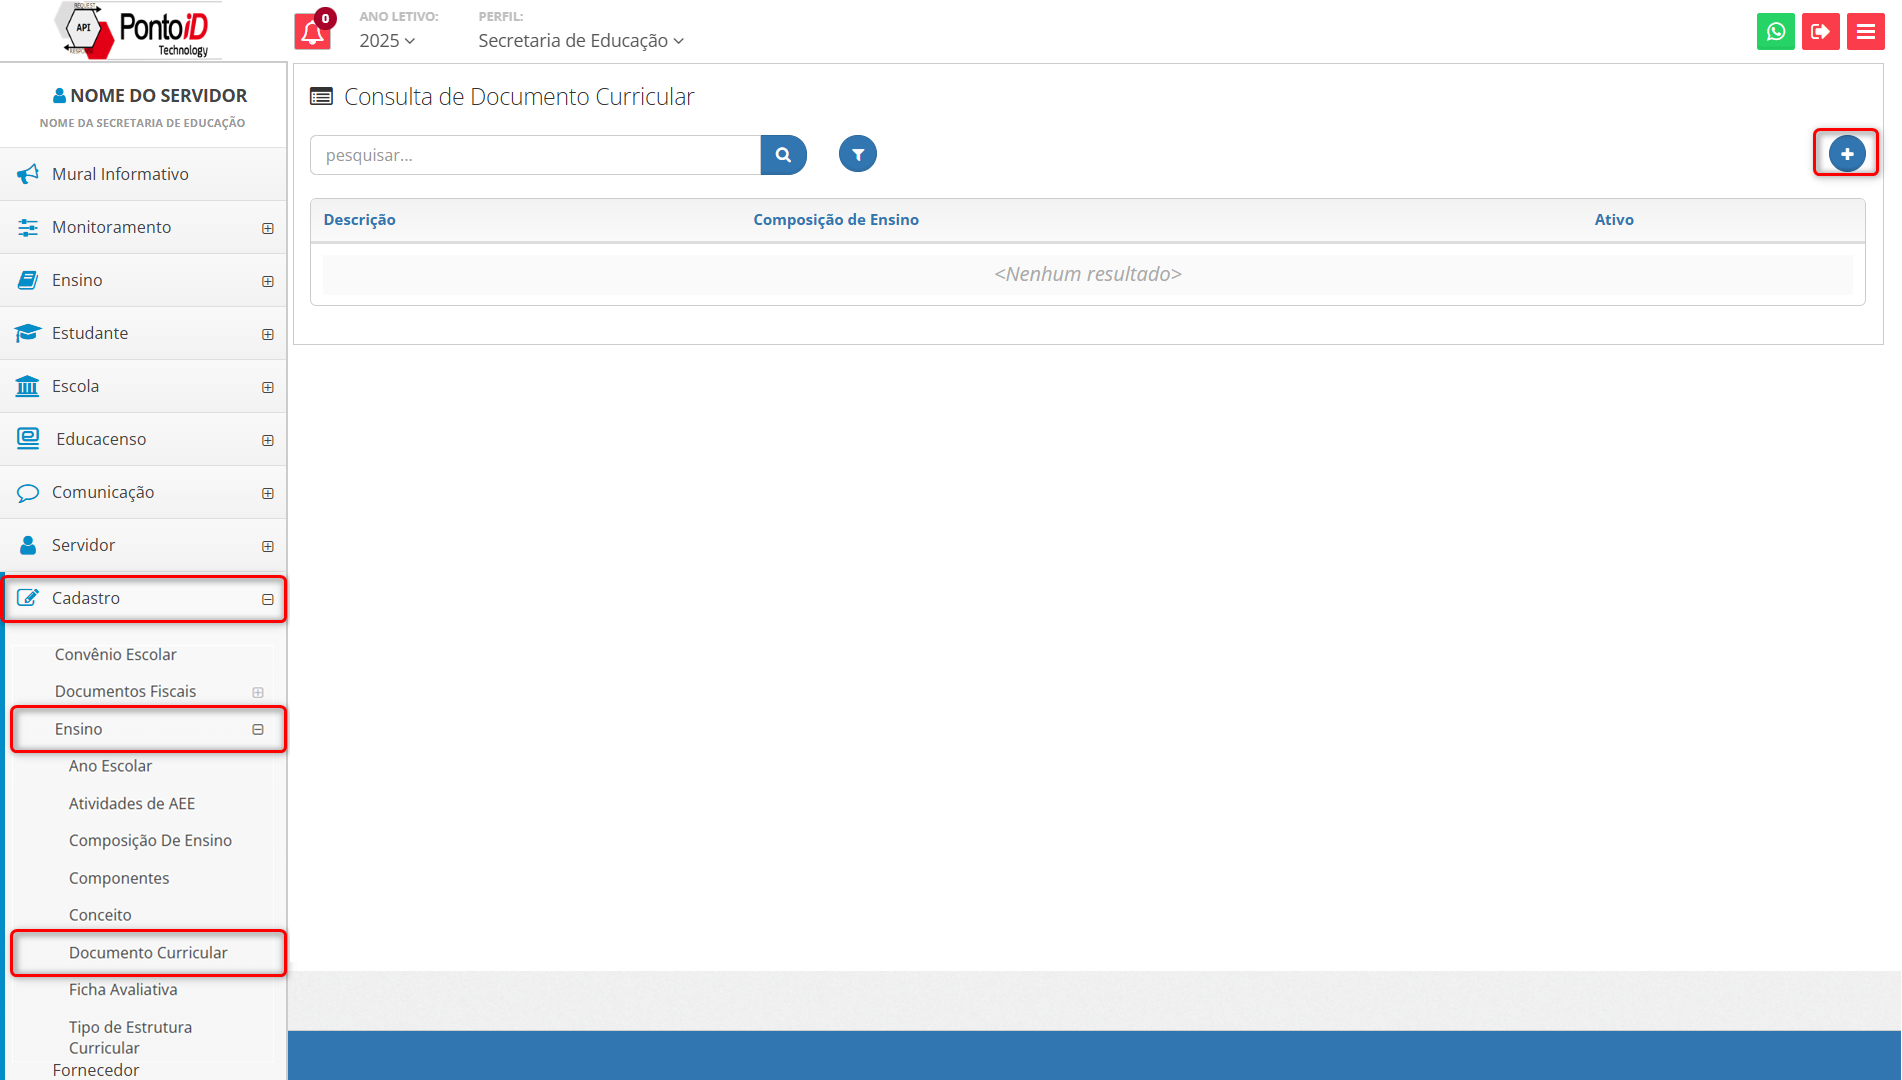
Task: Open Composição De Ensino link
Action: pos(150,841)
